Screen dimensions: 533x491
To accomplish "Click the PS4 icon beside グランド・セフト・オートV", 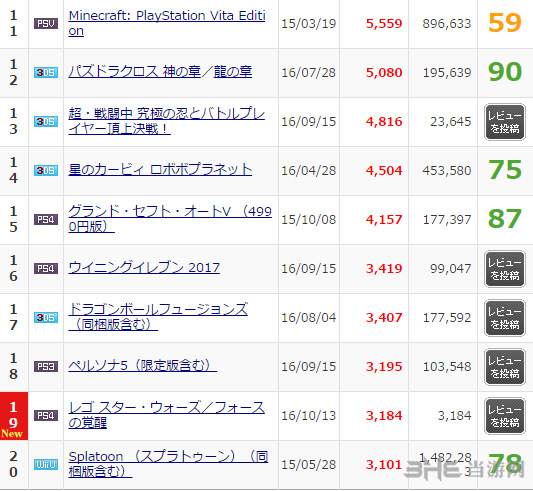I will [46, 219].
